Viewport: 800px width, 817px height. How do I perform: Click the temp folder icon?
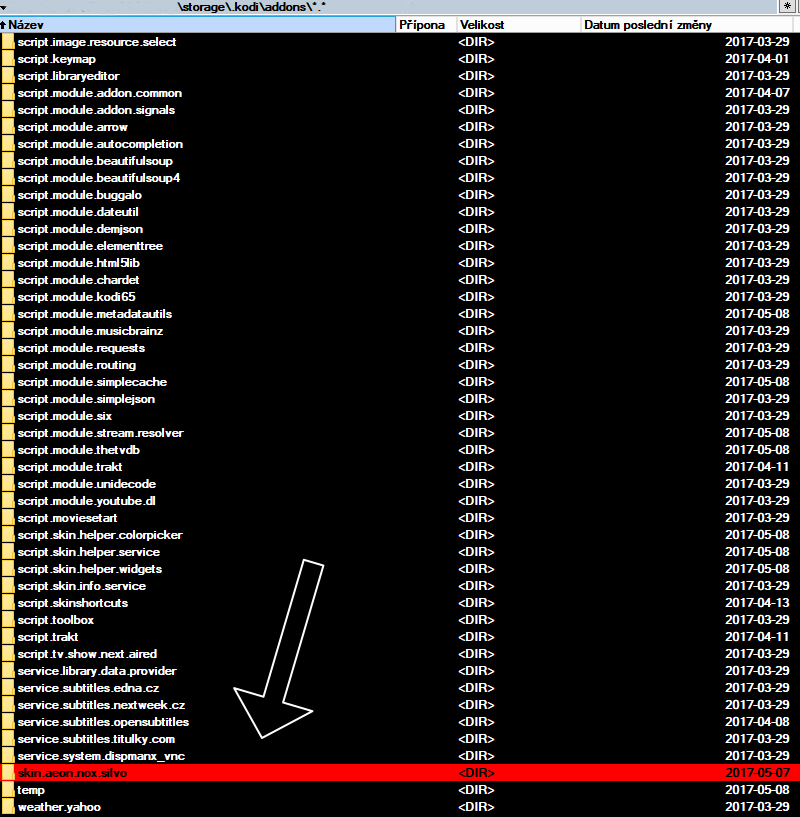pos(8,790)
